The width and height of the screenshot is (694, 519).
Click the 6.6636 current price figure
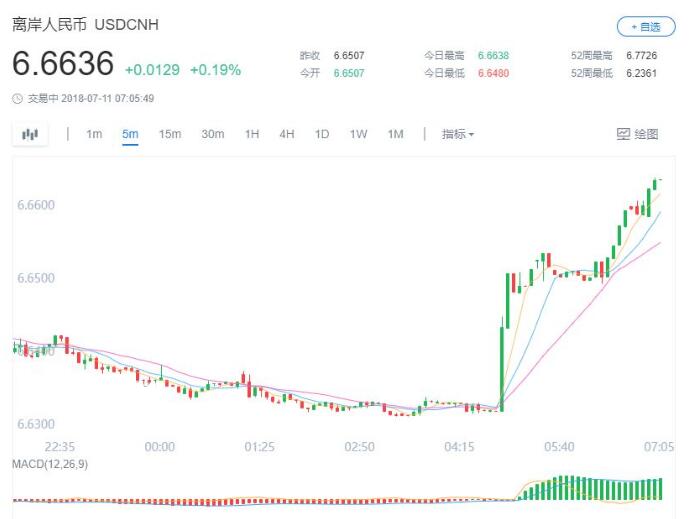click(63, 64)
